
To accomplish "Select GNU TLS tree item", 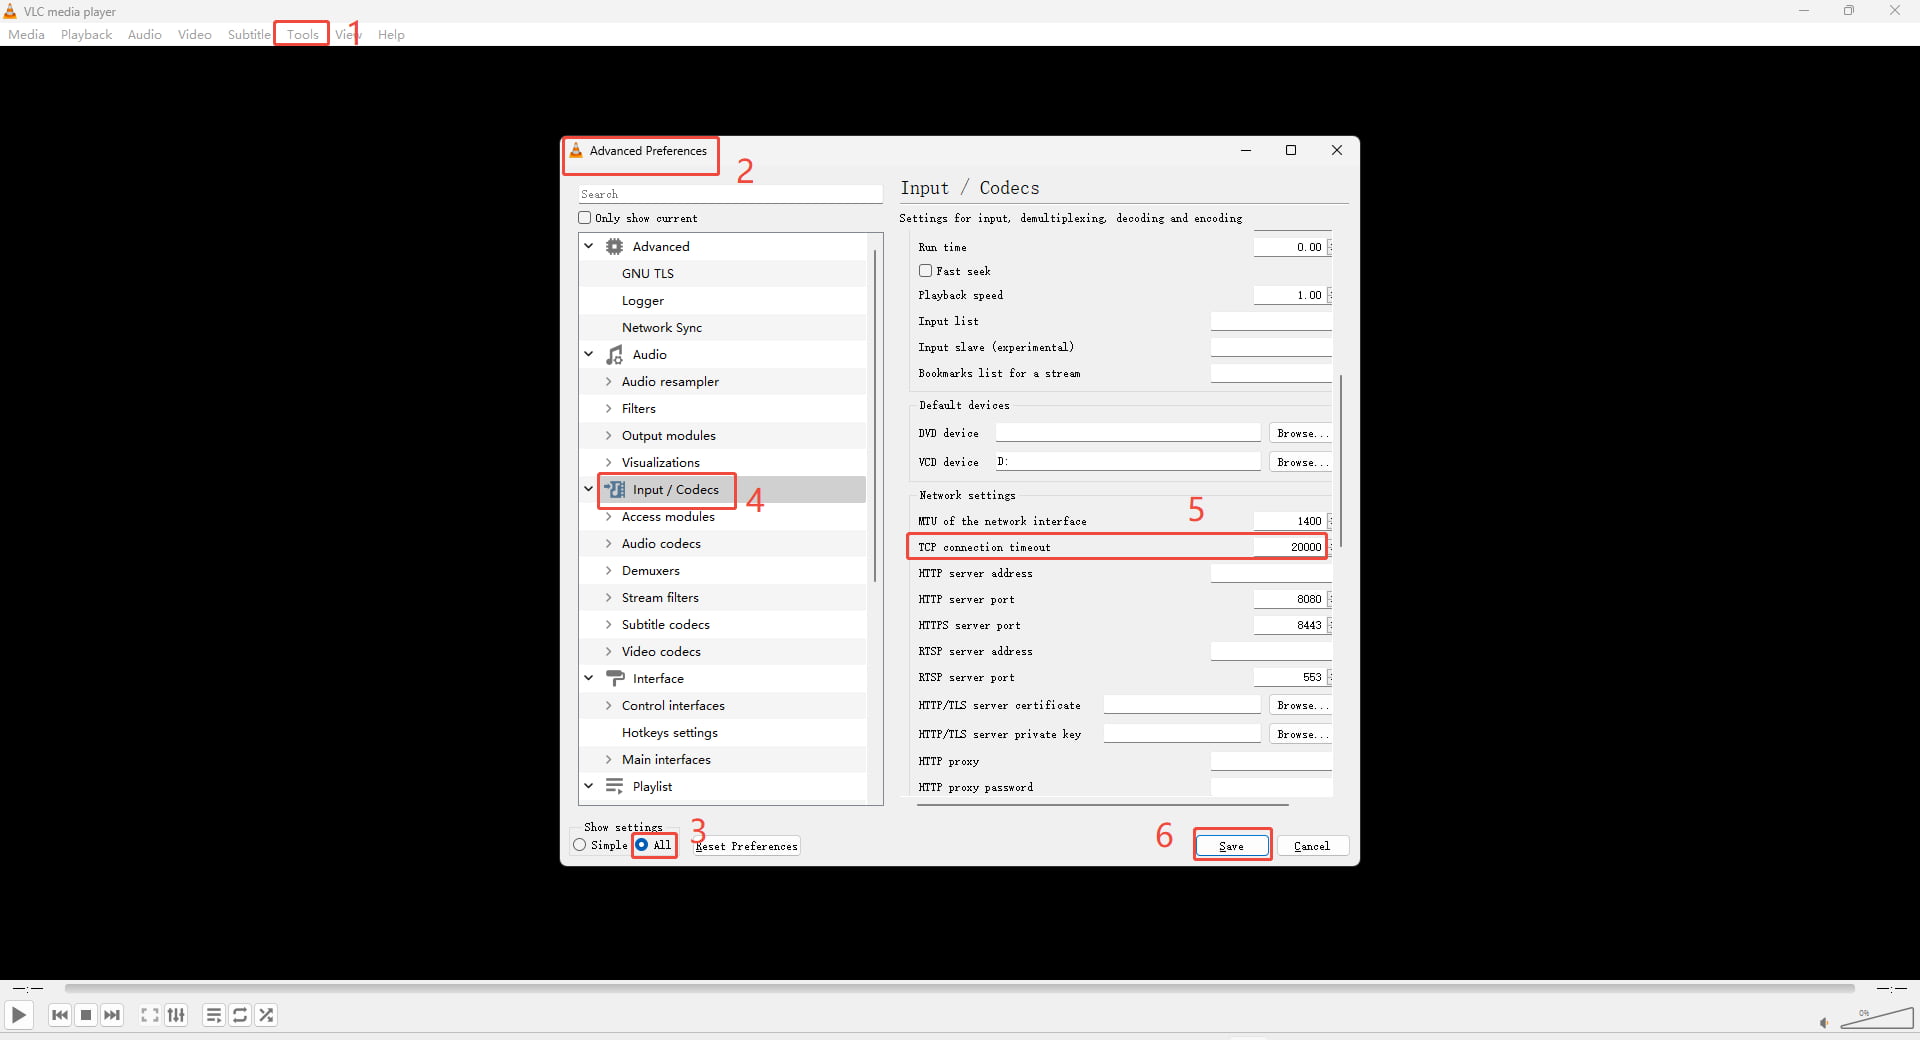I will point(648,273).
